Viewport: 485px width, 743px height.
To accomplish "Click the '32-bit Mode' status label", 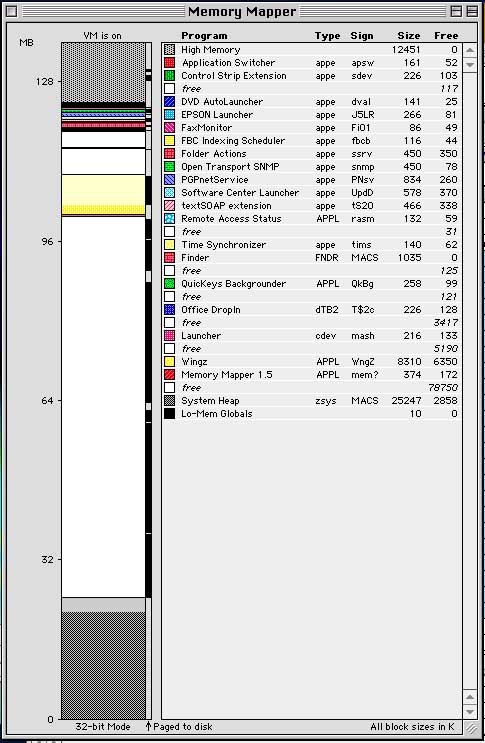I will (x=103, y=726).
